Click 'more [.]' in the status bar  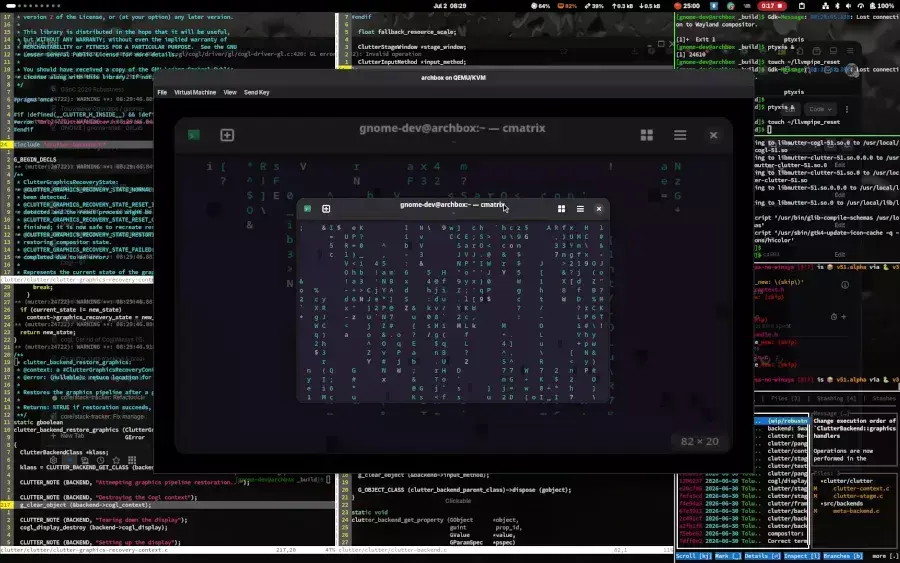click(x=885, y=556)
